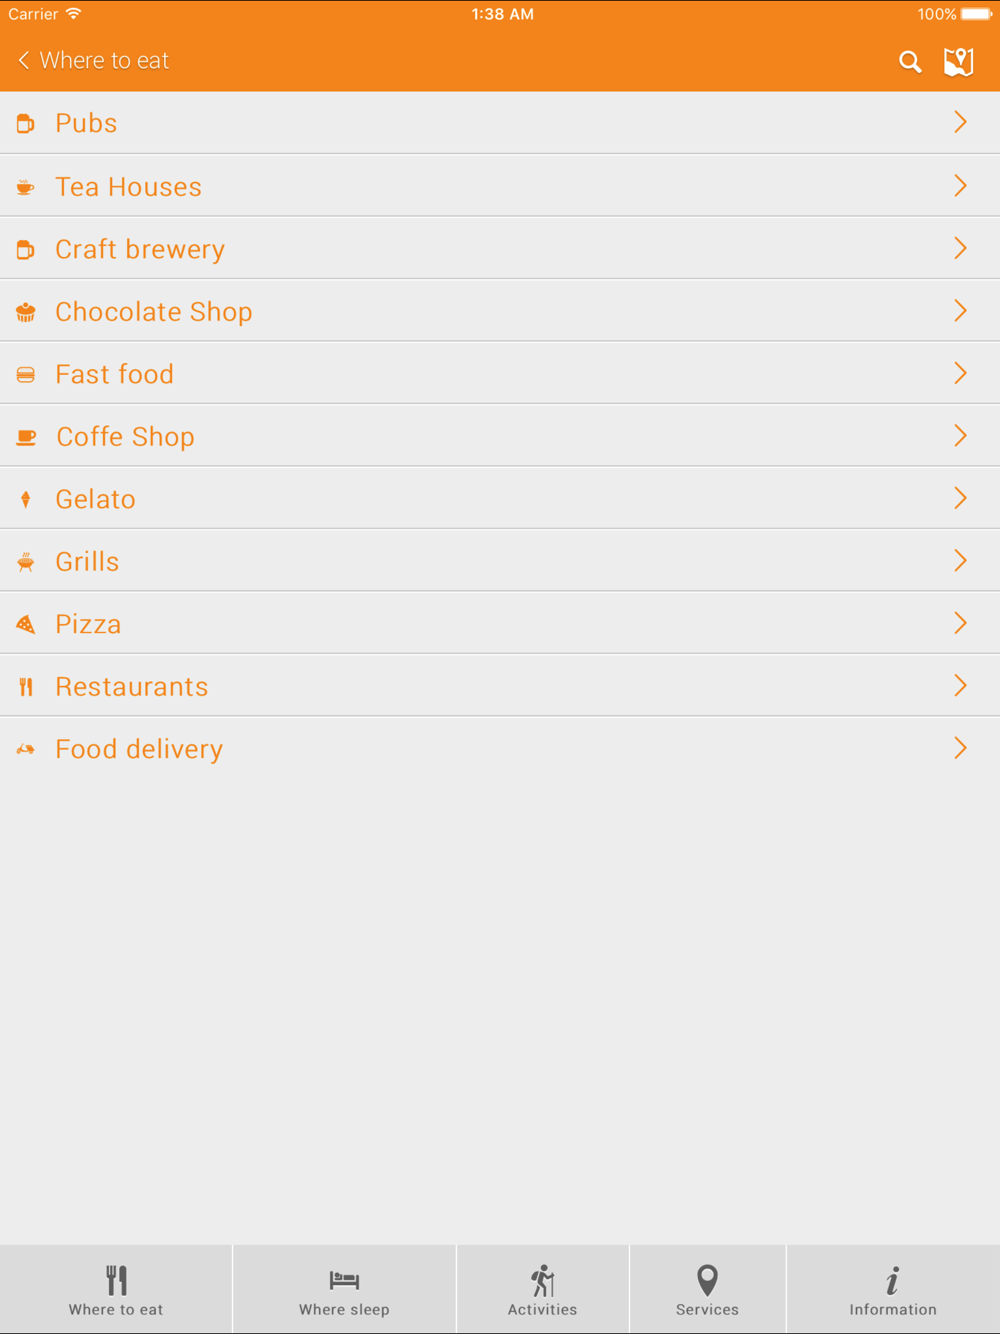Open the Pizza category label
The height and width of the screenshot is (1334, 1000).
[88, 624]
